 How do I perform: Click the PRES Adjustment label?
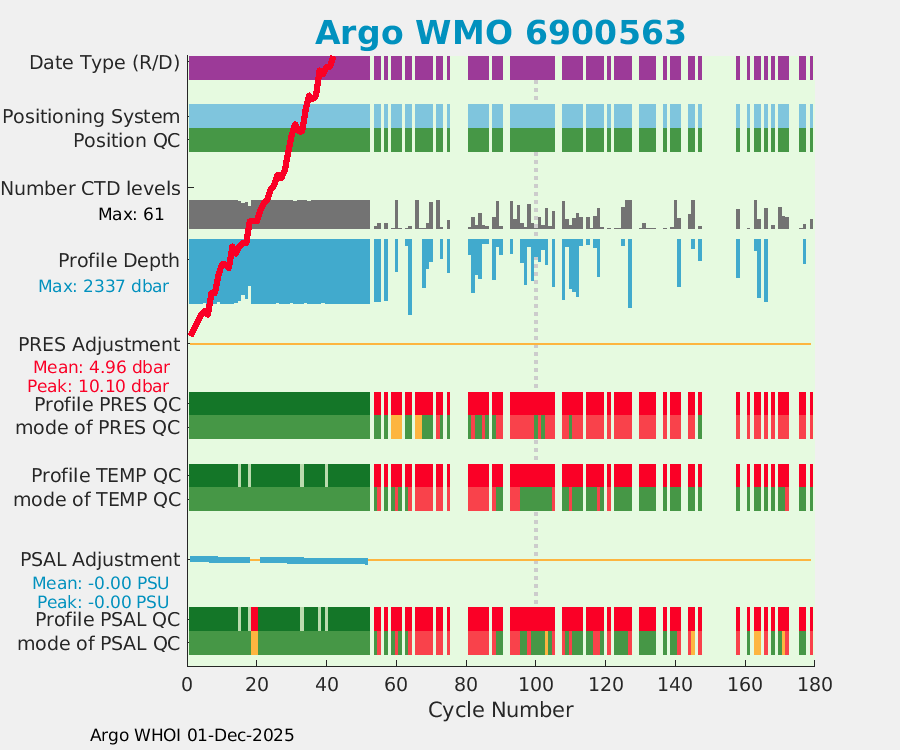[x=100, y=345]
